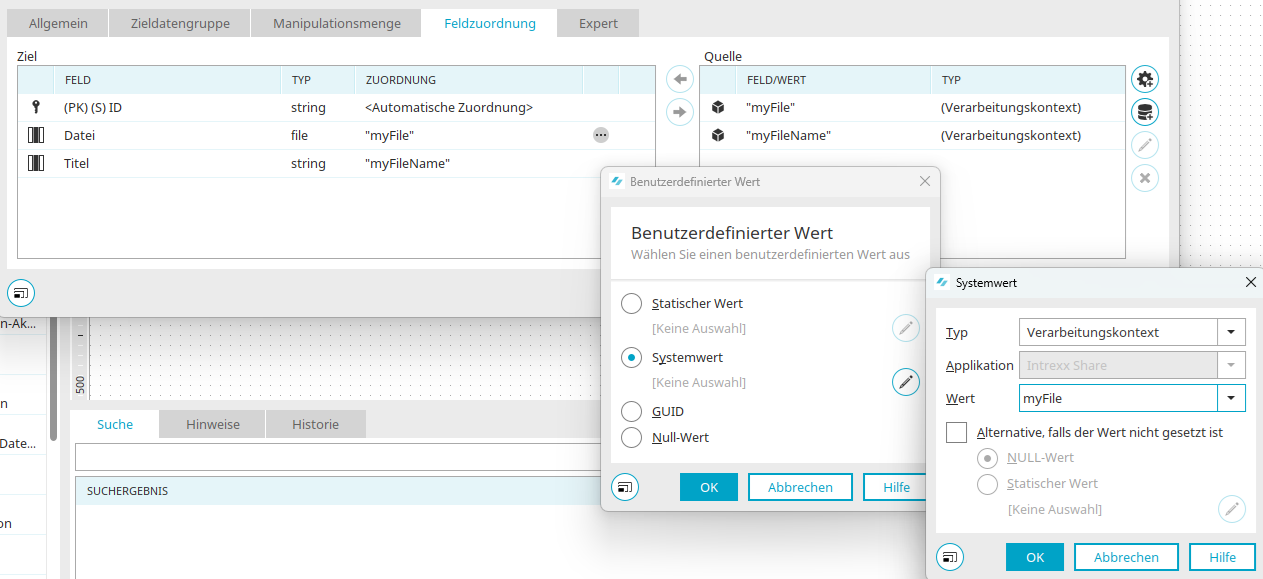
Task: Click the add database value icon
Action: [1145, 112]
